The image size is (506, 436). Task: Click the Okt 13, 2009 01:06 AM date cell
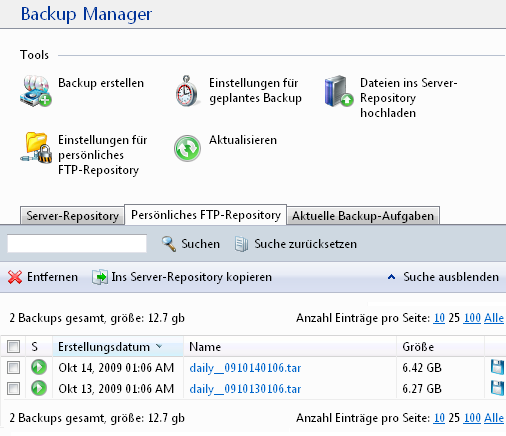(116, 389)
